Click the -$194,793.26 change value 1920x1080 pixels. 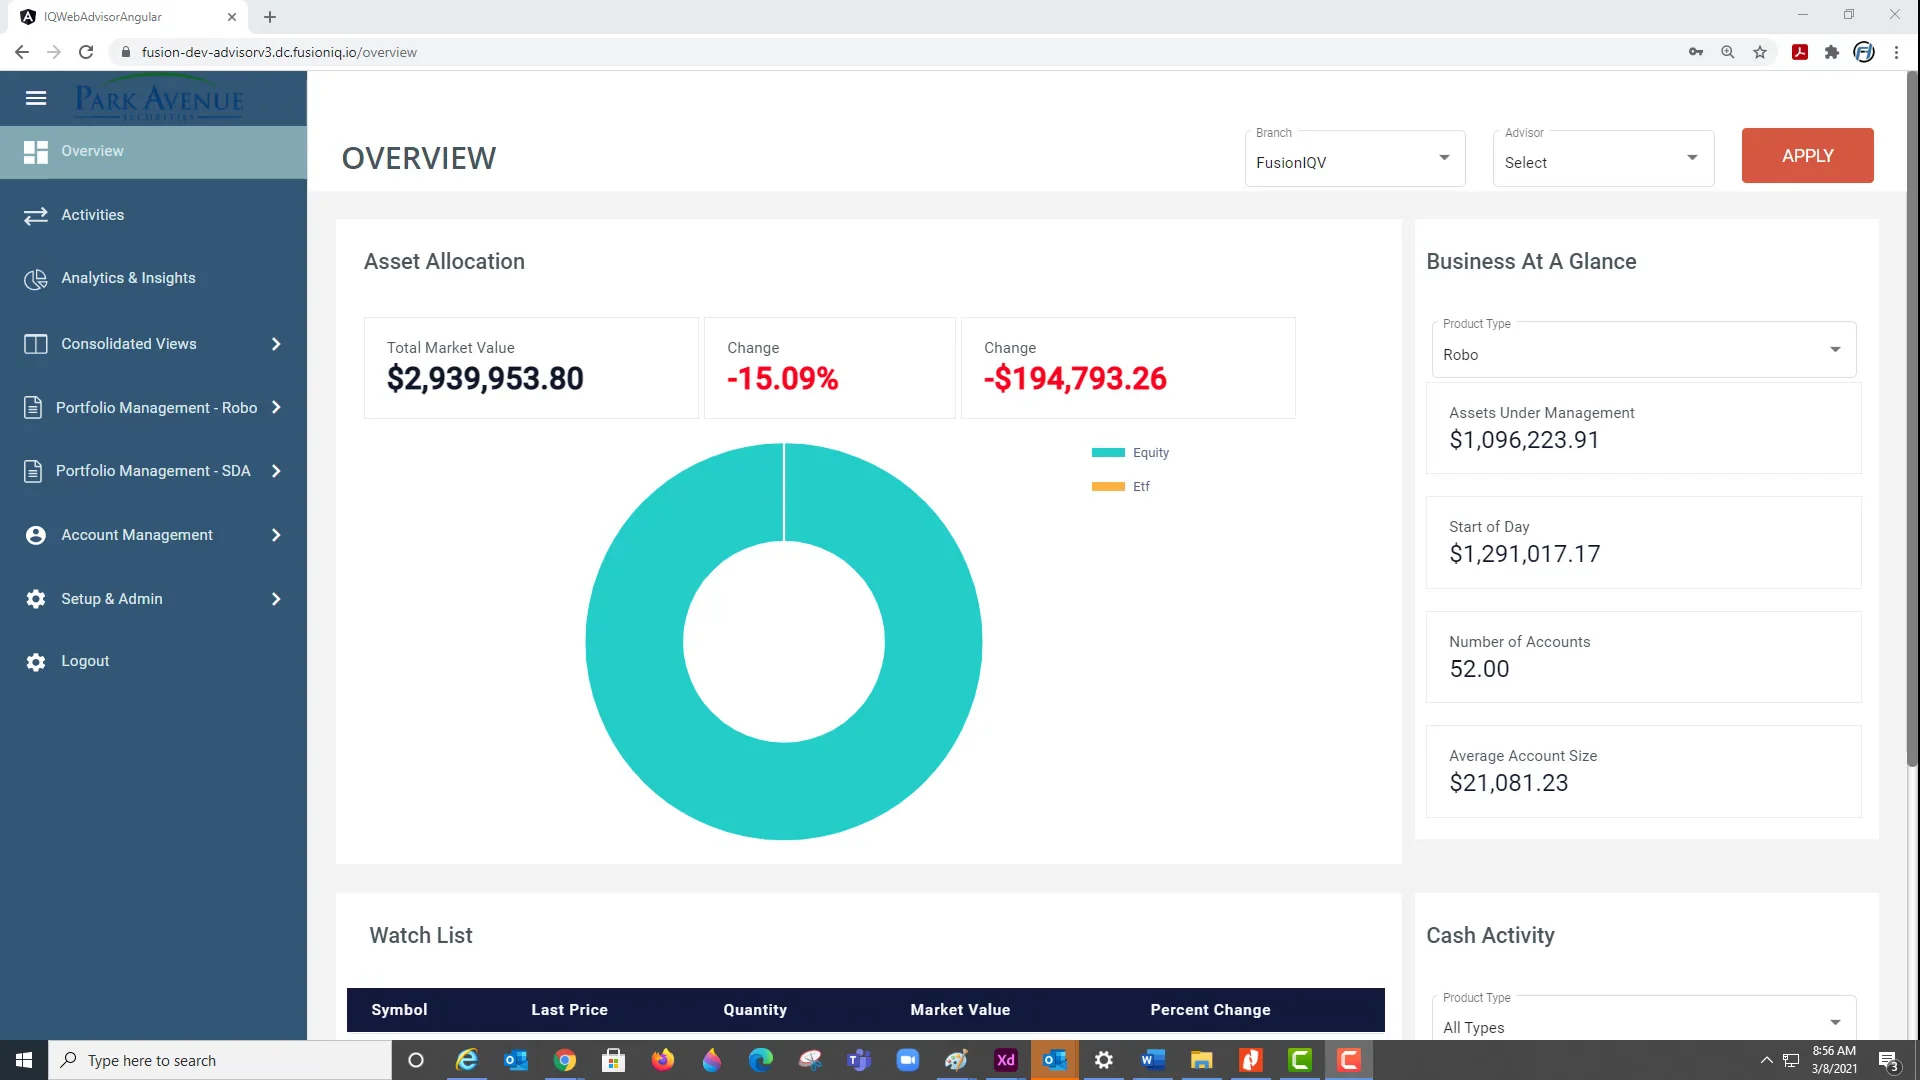click(x=1075, y=379)
